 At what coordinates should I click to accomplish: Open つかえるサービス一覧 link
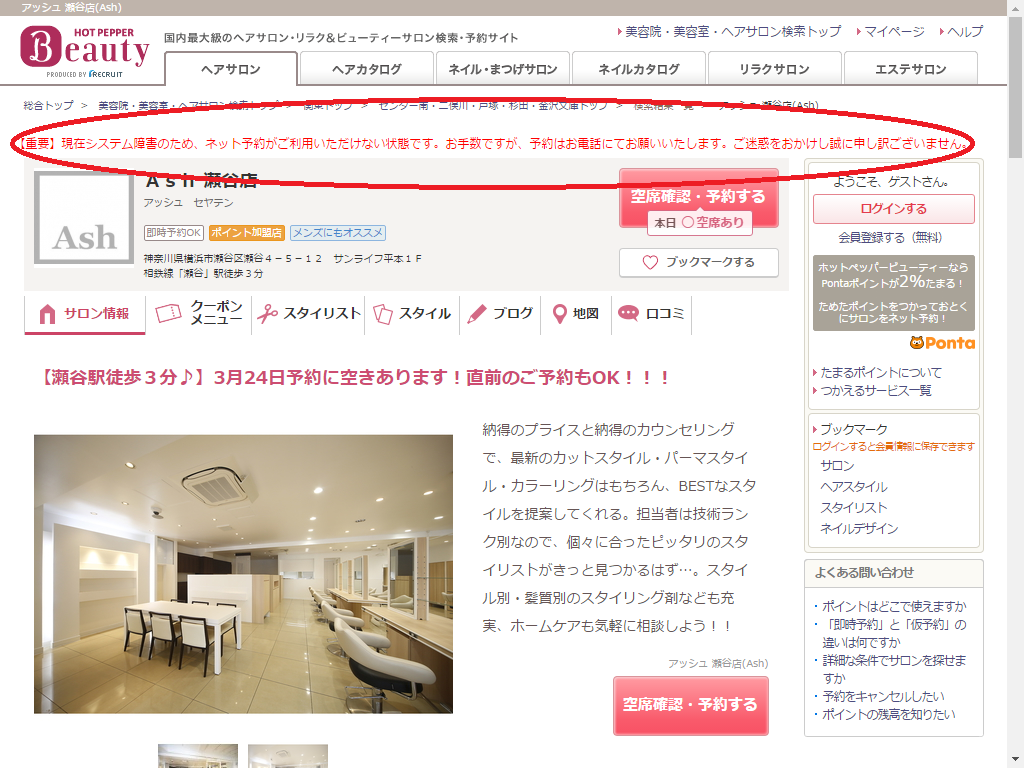876,391
